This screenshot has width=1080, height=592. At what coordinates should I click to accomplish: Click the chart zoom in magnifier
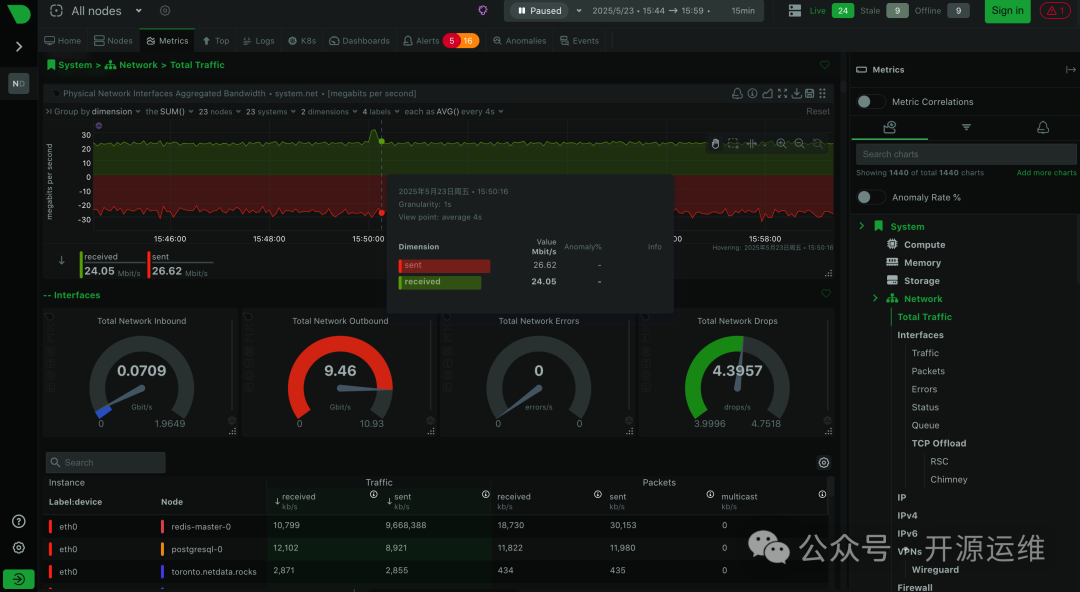(781, 143)
